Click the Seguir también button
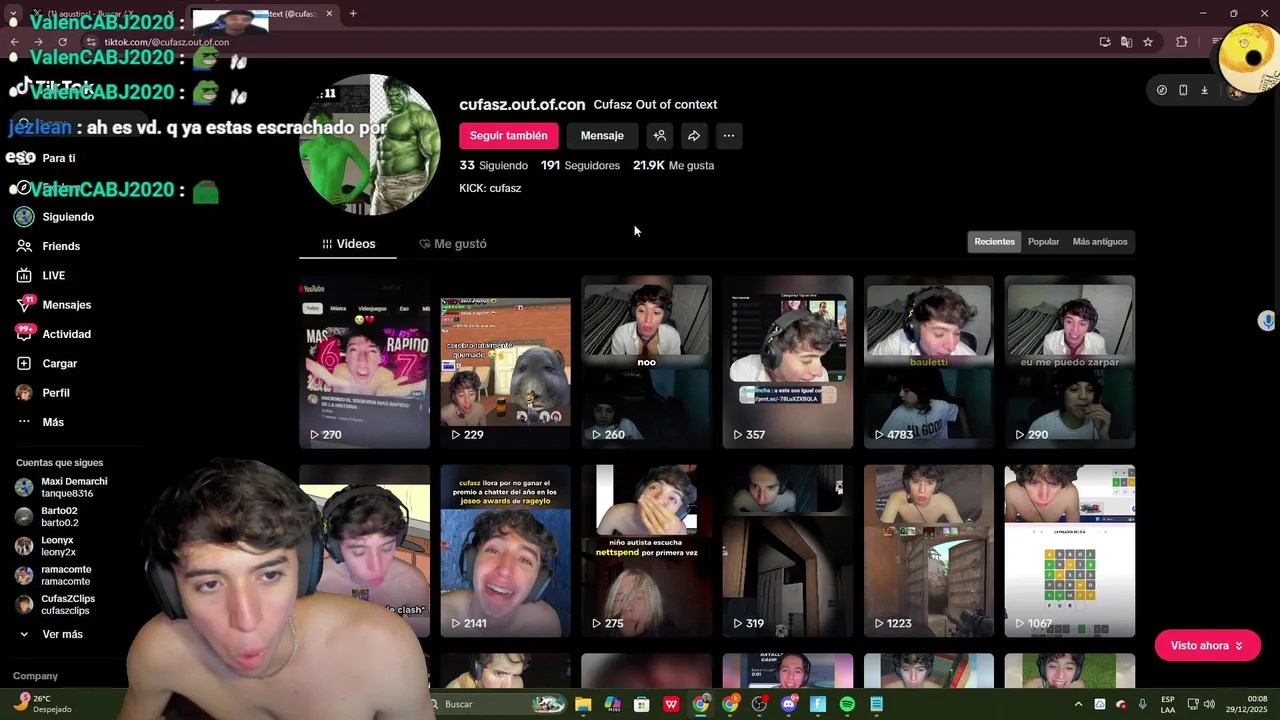This screenshot has width=1280, height=720. pyautogui.click(x=509, y=136)
